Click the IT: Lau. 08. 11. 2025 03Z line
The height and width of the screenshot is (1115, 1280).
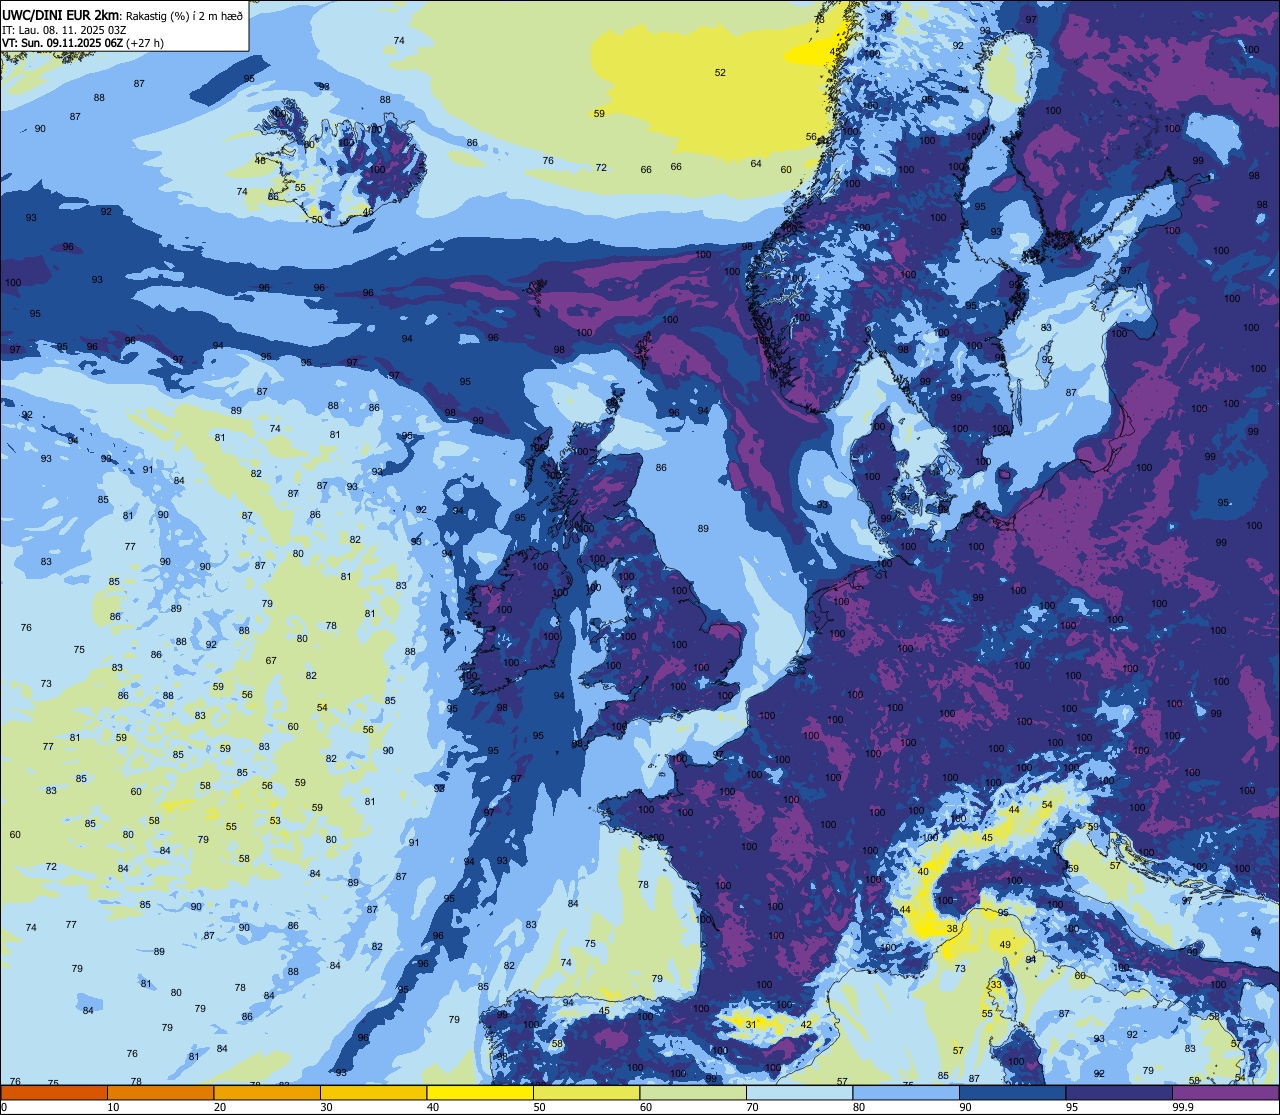tap(64, 29)
